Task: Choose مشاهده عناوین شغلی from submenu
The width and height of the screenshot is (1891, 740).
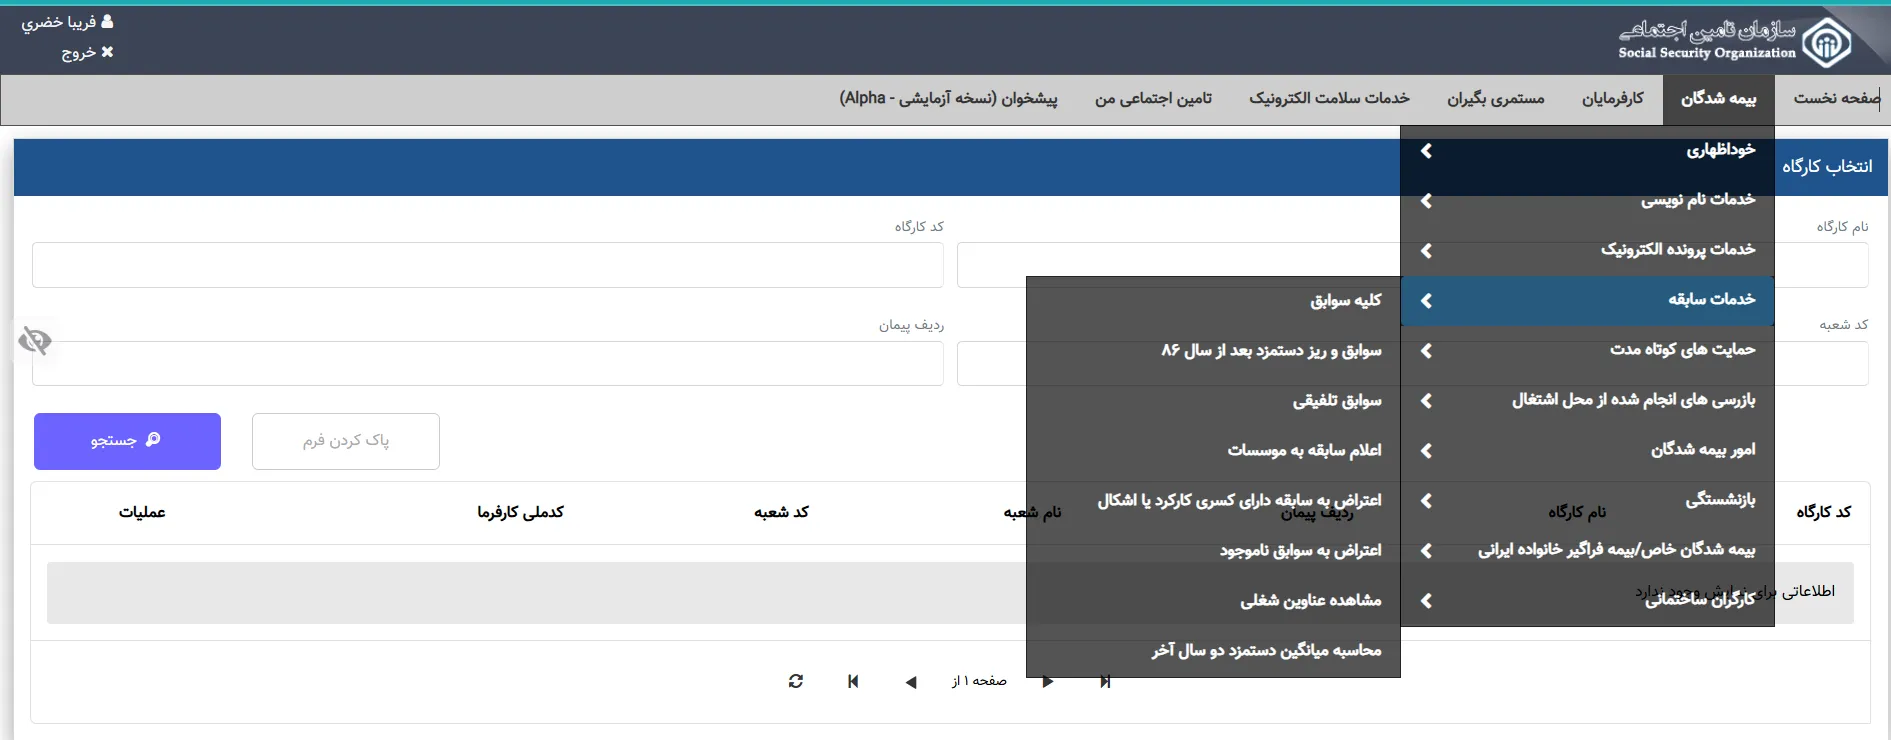Action: pyautogui.click(x=1213, y=601)
